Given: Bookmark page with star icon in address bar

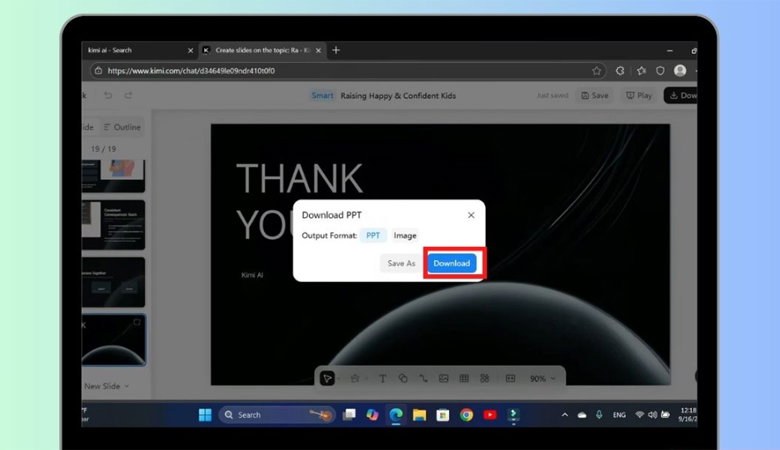Looking at the screenshot, I should click(x=596, y=71).
